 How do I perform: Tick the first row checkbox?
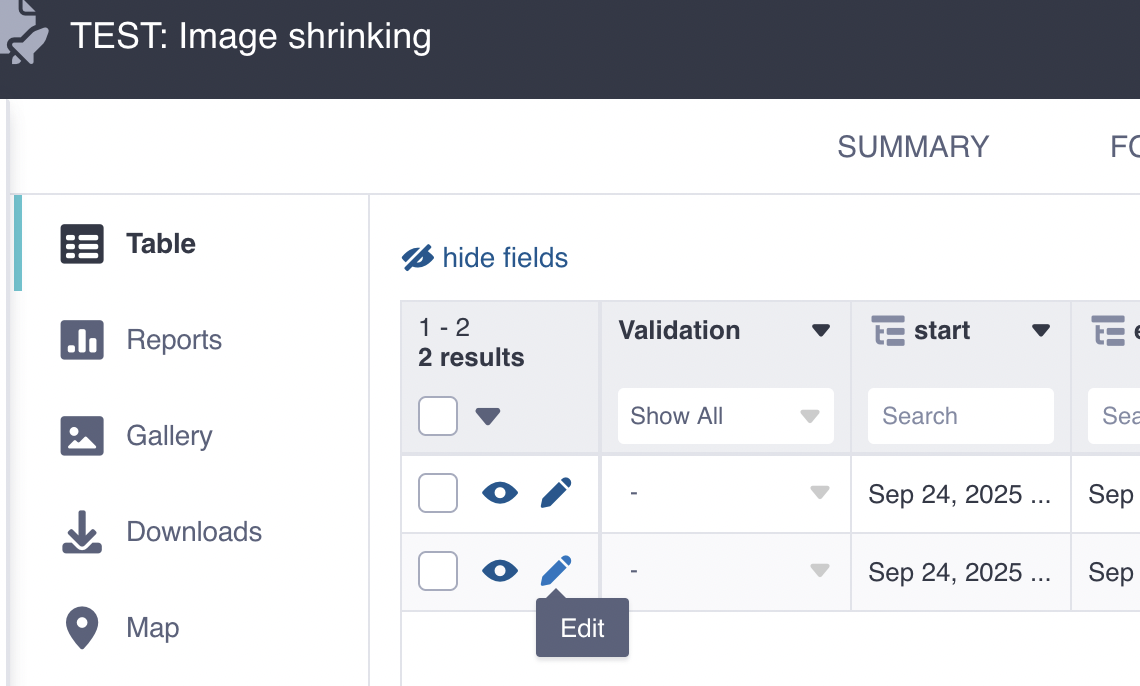click(438, 493)
